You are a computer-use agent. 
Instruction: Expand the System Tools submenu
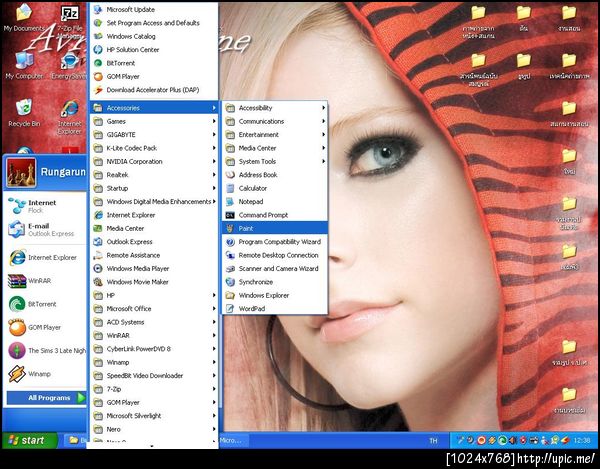coord(275,161)
